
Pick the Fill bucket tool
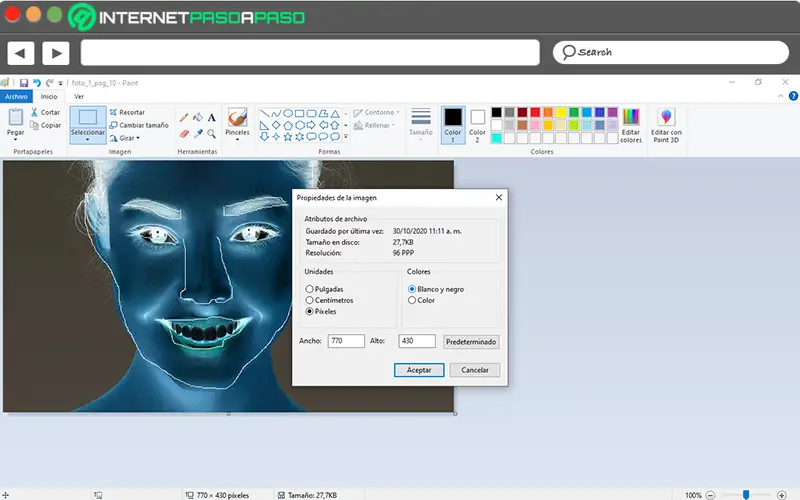[198, 117]
